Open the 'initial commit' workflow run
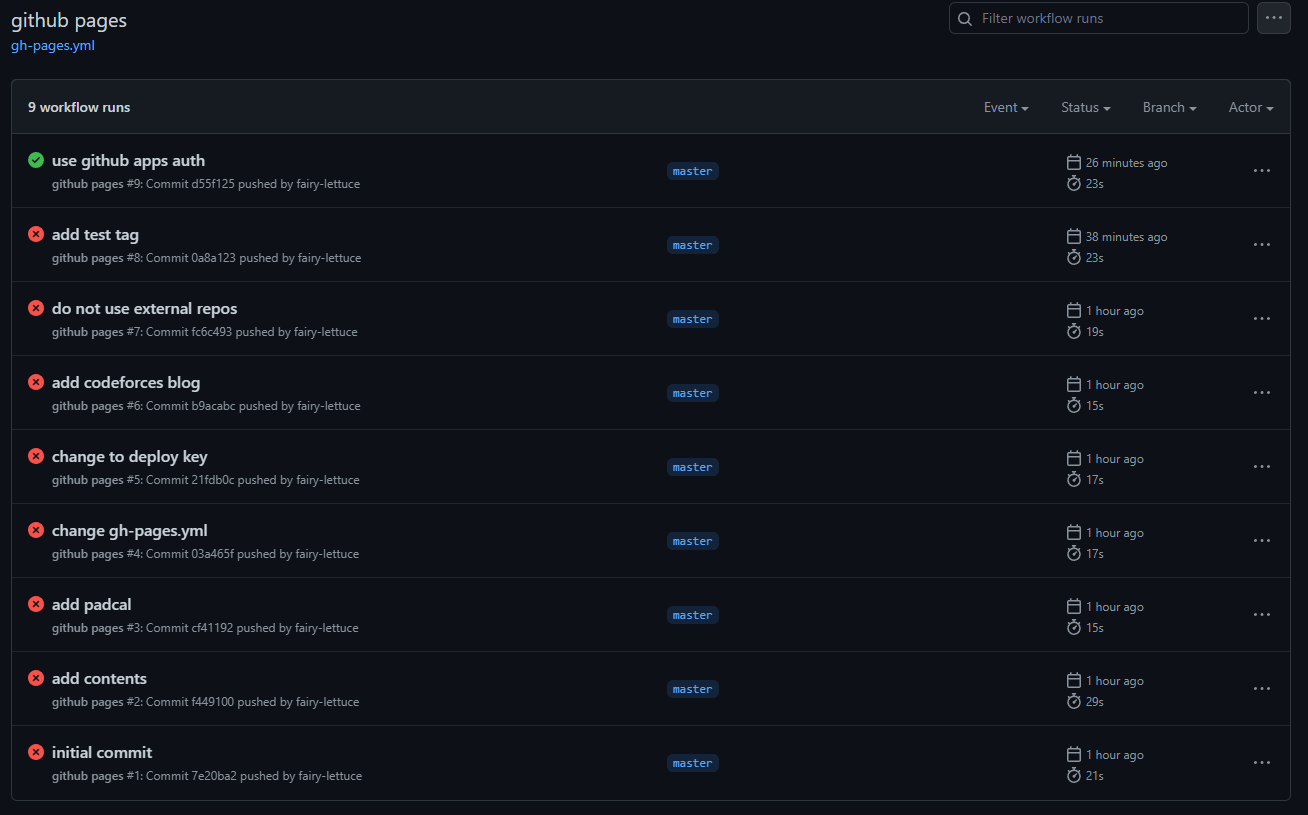1308x815 pixels. pos(102,752)
